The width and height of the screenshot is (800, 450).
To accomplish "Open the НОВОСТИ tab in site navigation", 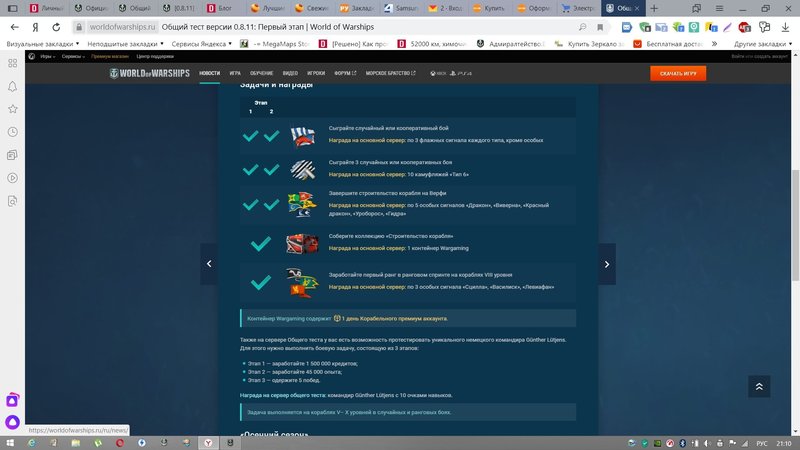I will [209, 73].
